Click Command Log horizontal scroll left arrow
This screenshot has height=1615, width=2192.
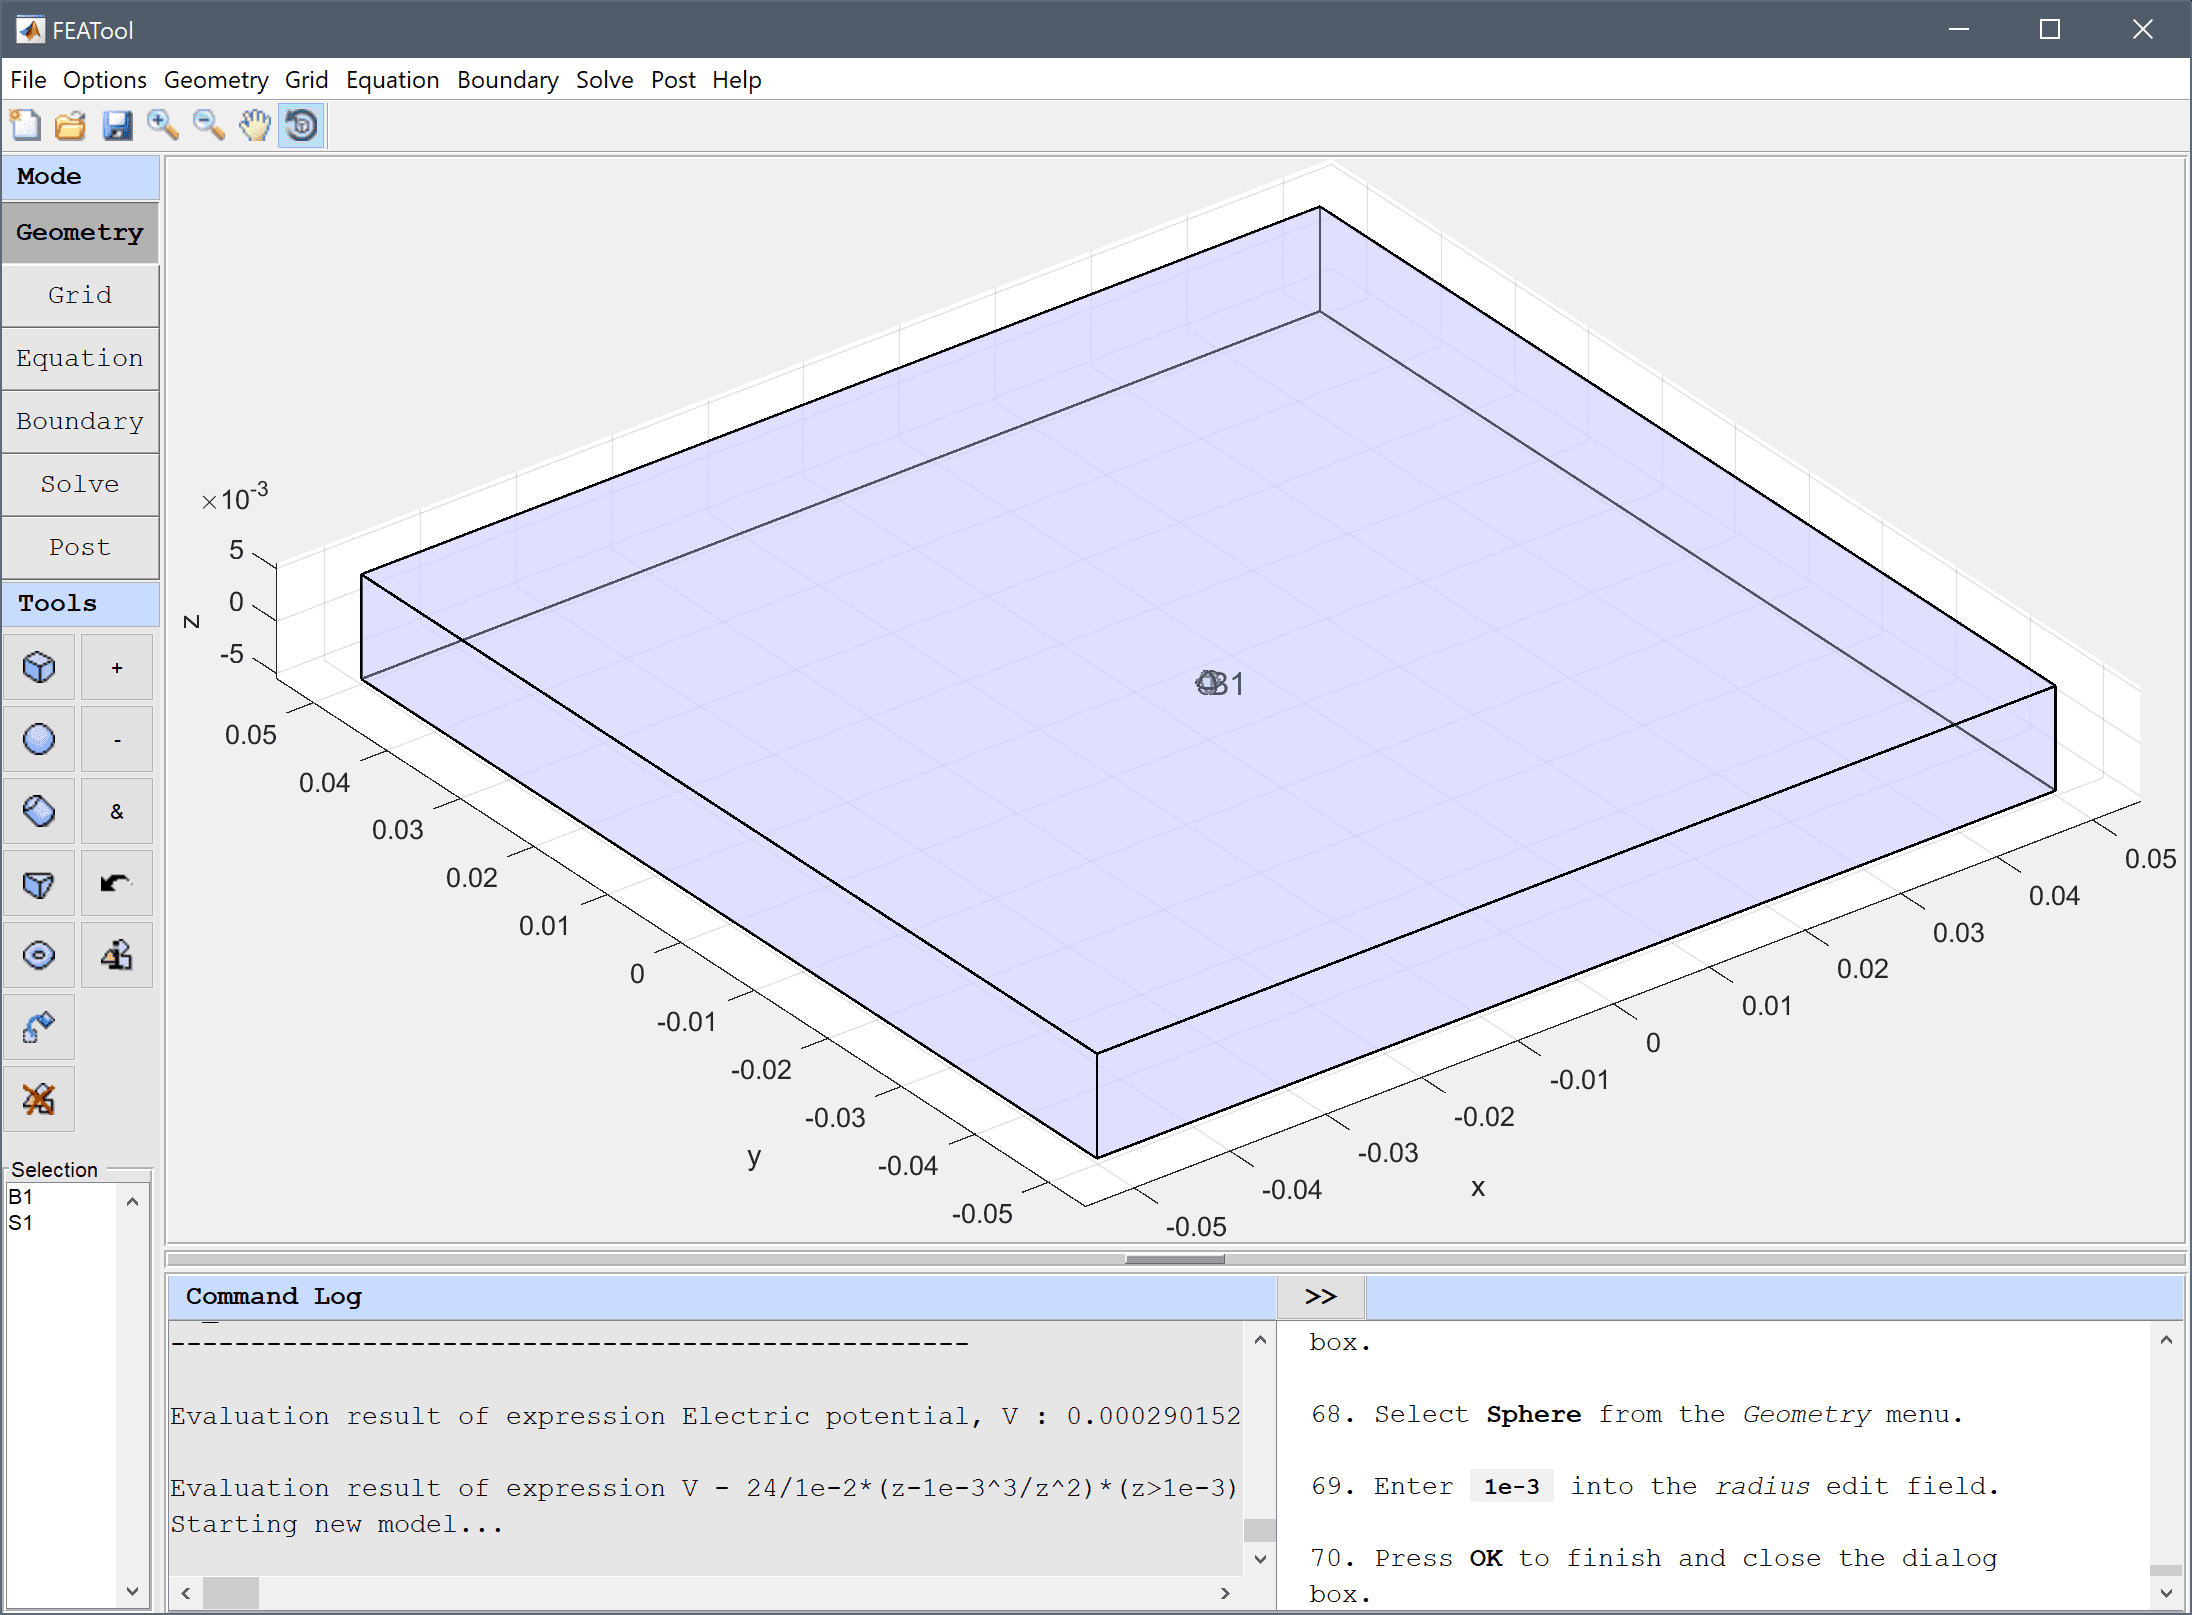(x=186, y=1593)
